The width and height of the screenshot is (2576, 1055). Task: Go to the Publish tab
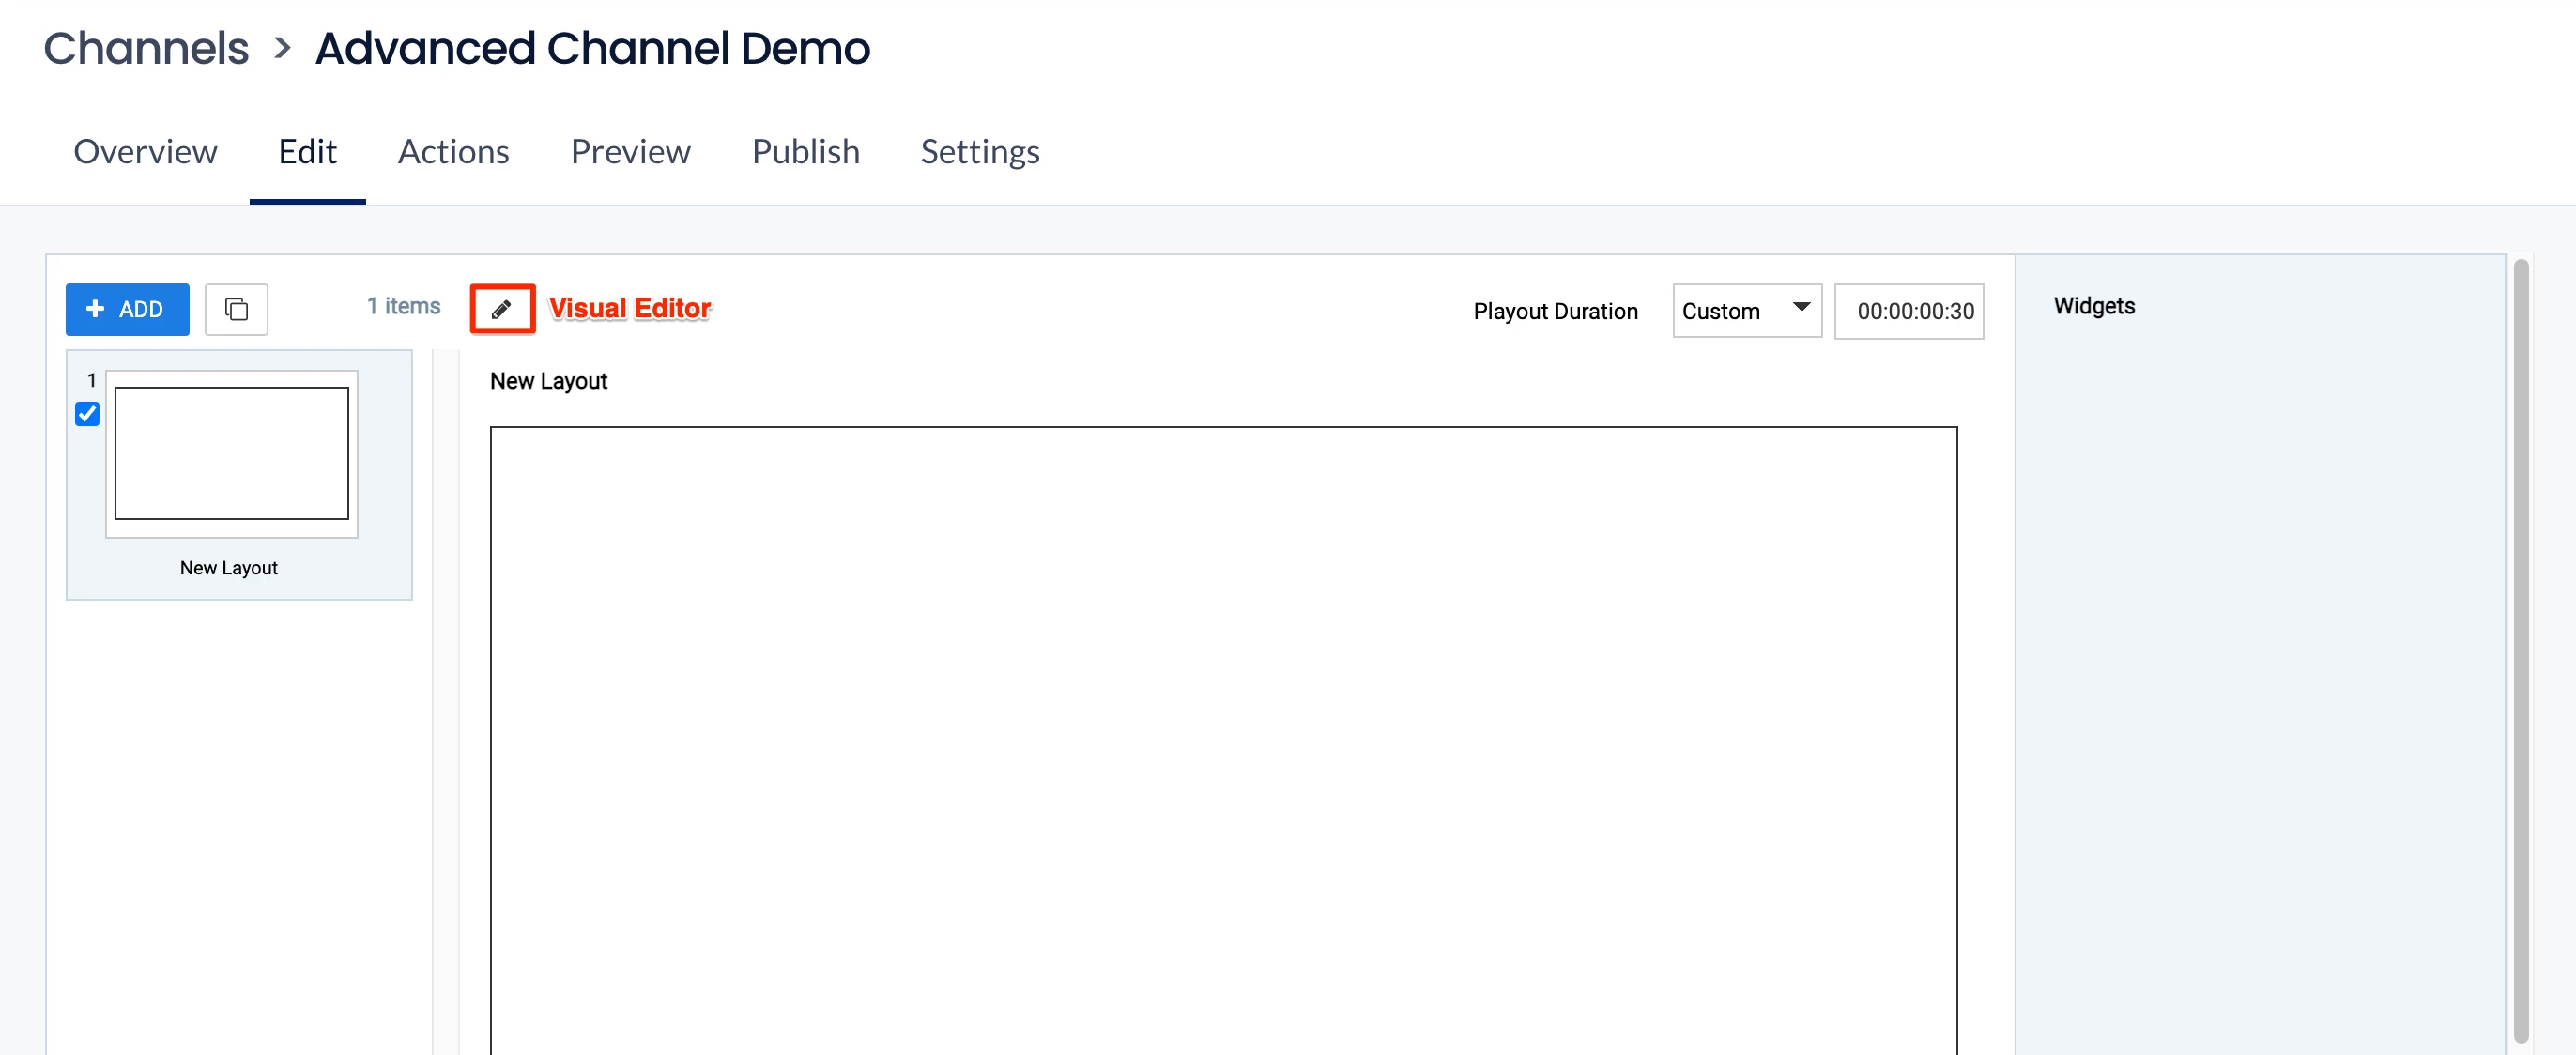pyautogui.click(x=805, y=152)
